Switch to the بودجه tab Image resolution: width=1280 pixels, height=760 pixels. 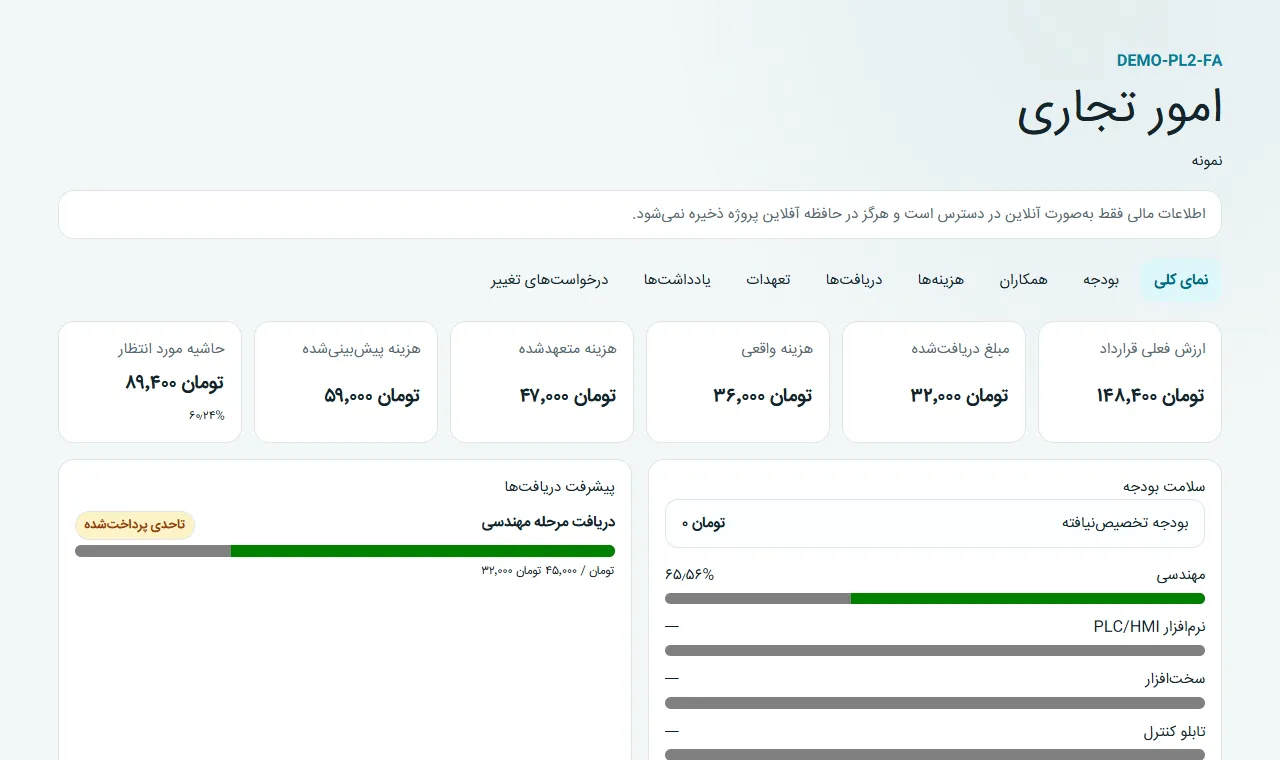click(x=1101, y=280)
